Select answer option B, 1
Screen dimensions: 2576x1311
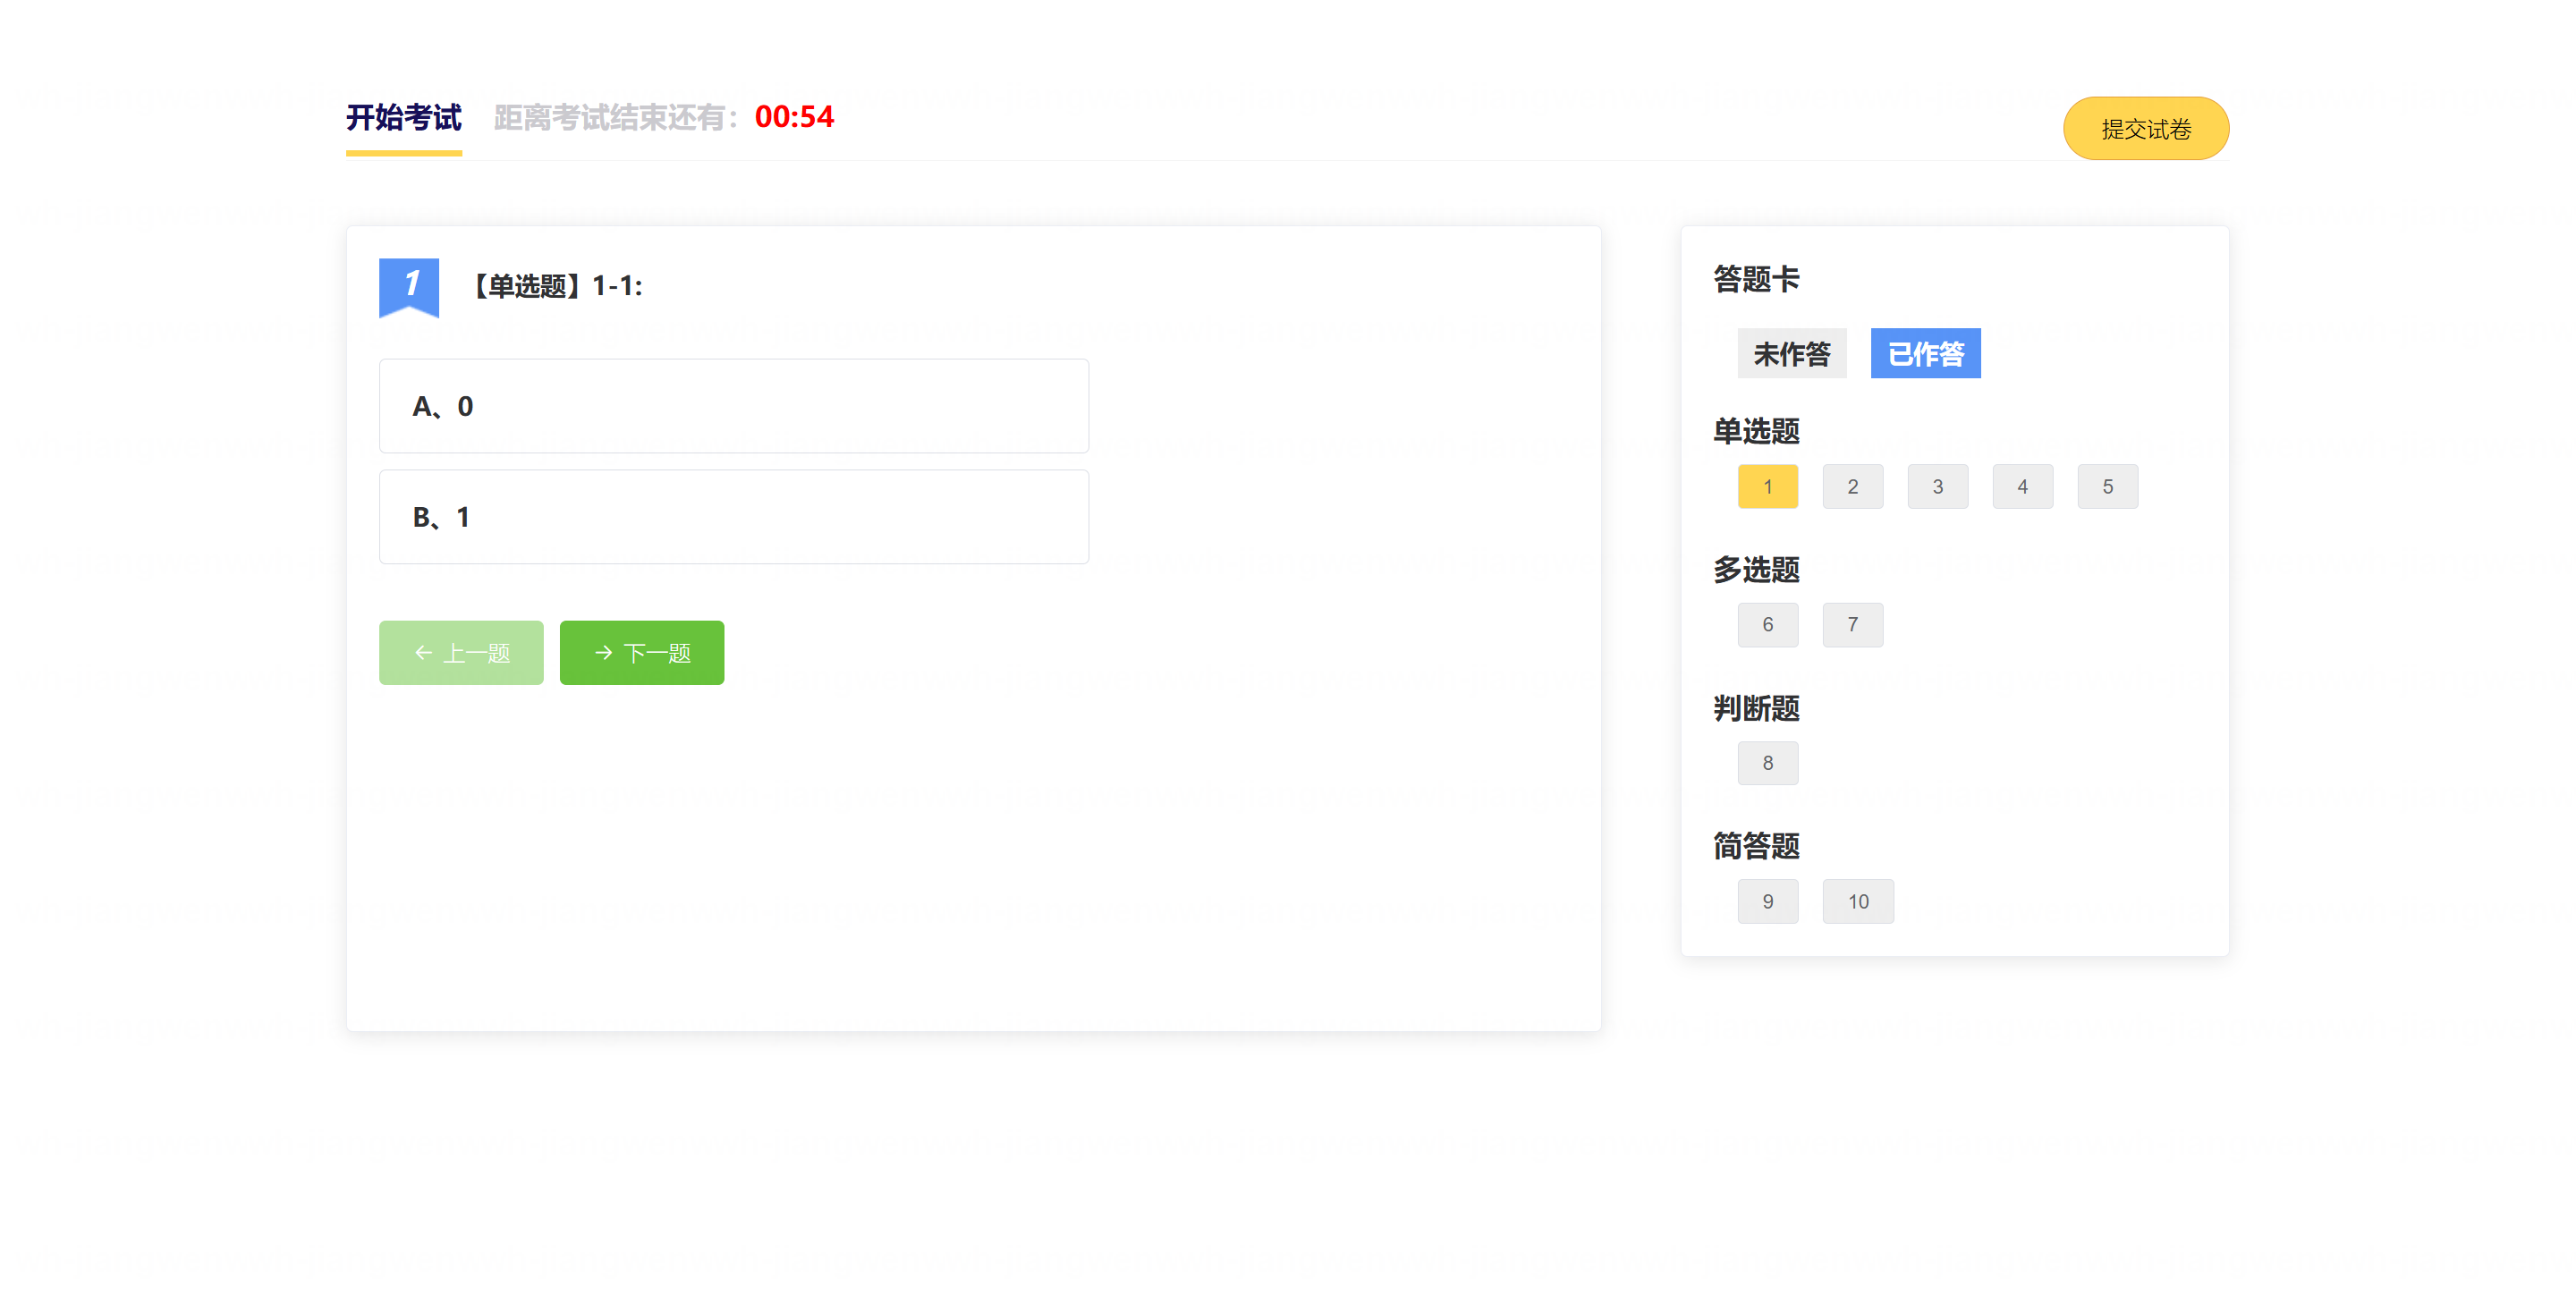coord(733,517)
